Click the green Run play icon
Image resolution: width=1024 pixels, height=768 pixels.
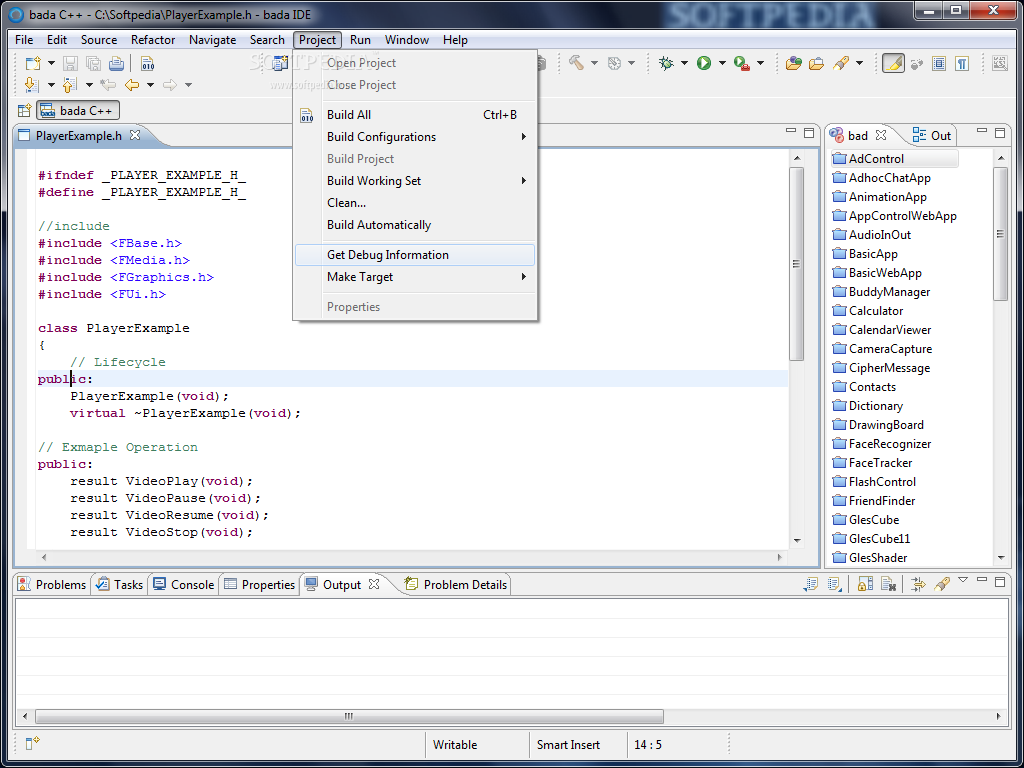[x=703, y=63]
